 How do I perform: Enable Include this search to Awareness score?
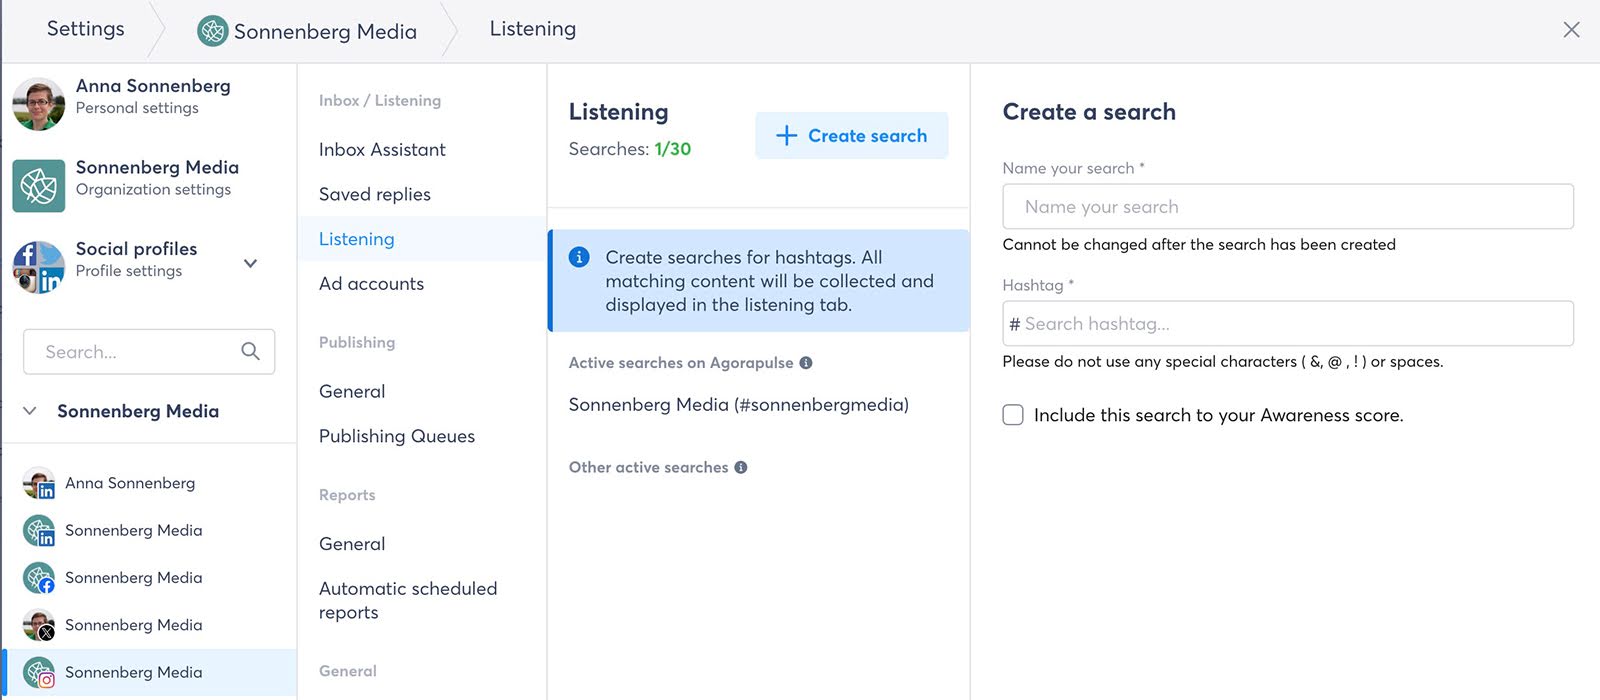pyautogui.click(x=1013, y=415)
